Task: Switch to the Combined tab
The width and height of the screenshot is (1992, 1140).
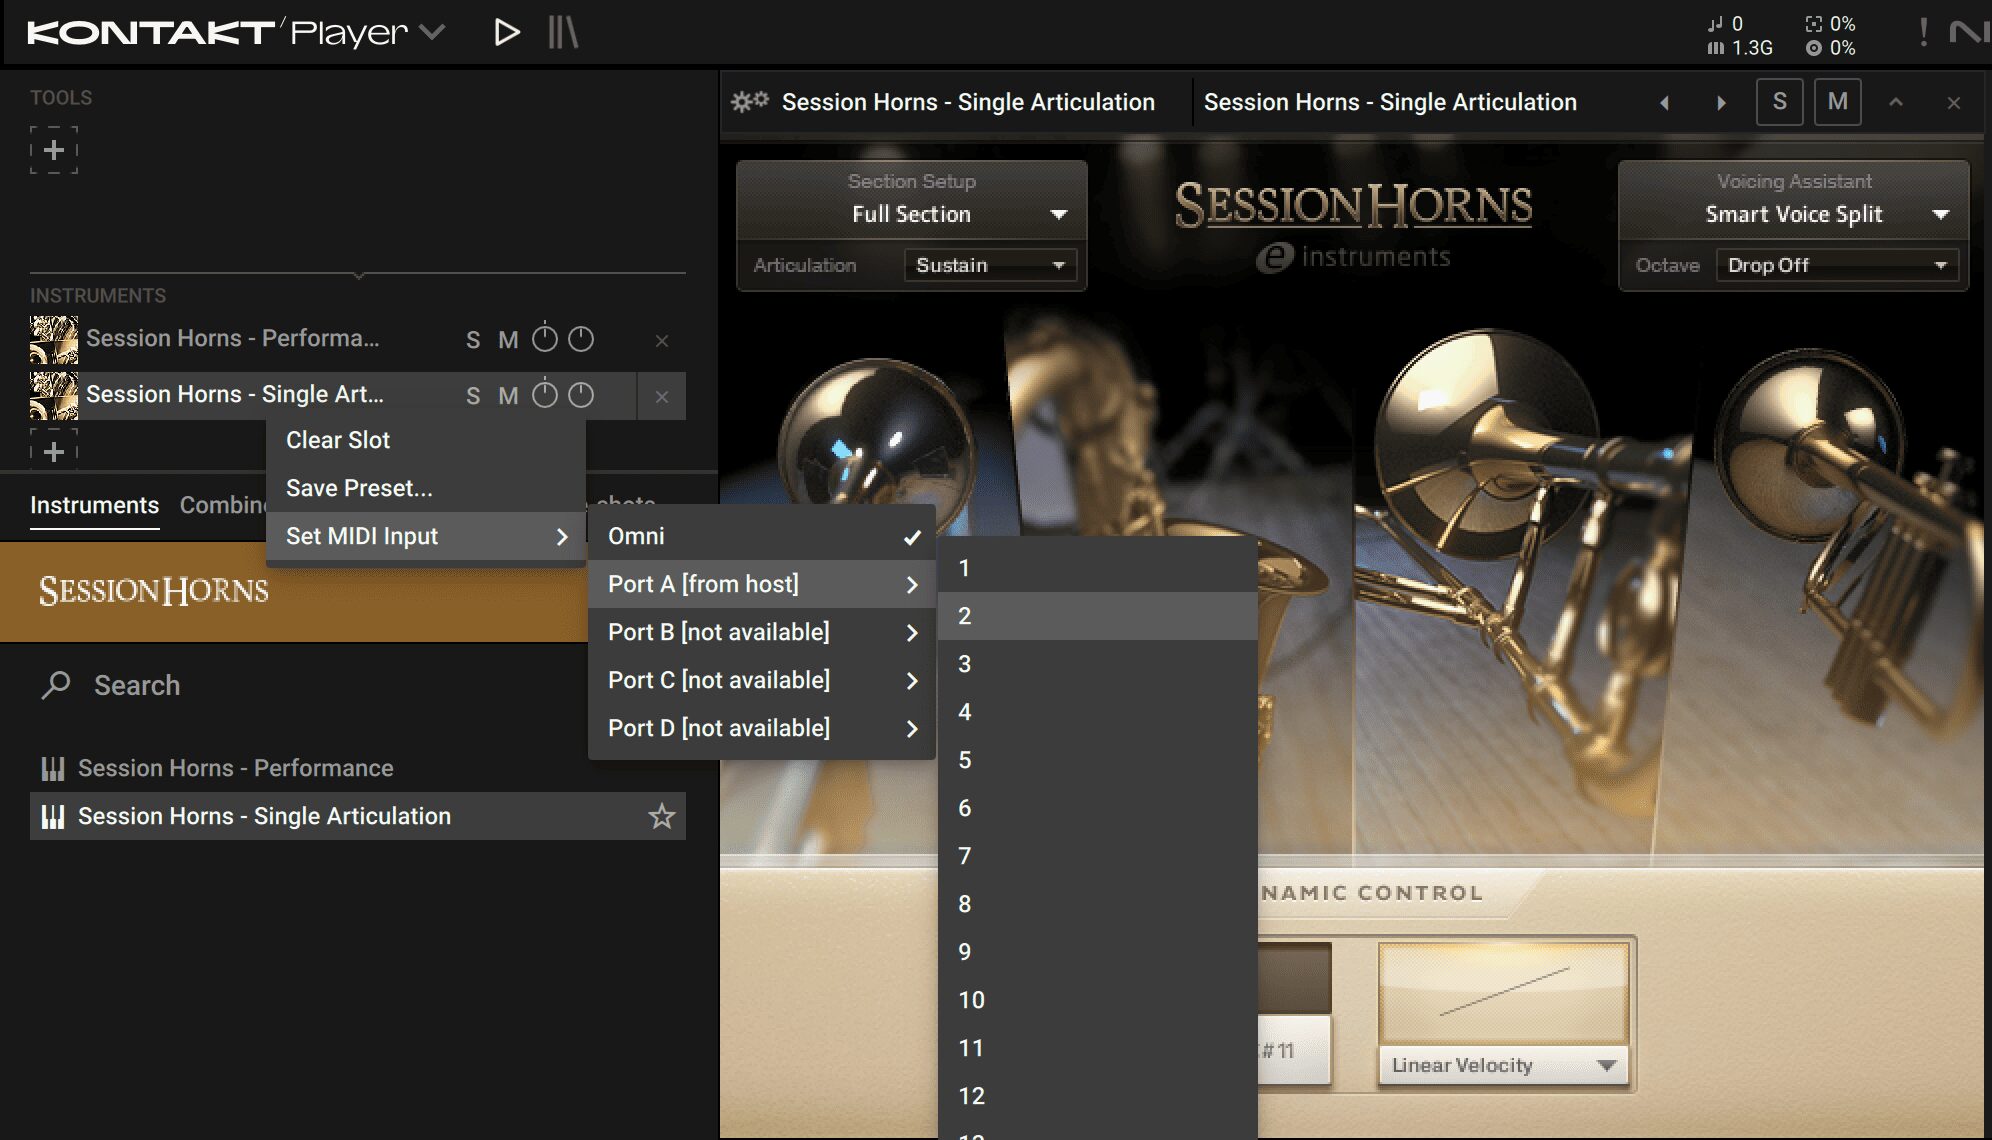Action: pos(222,505)
